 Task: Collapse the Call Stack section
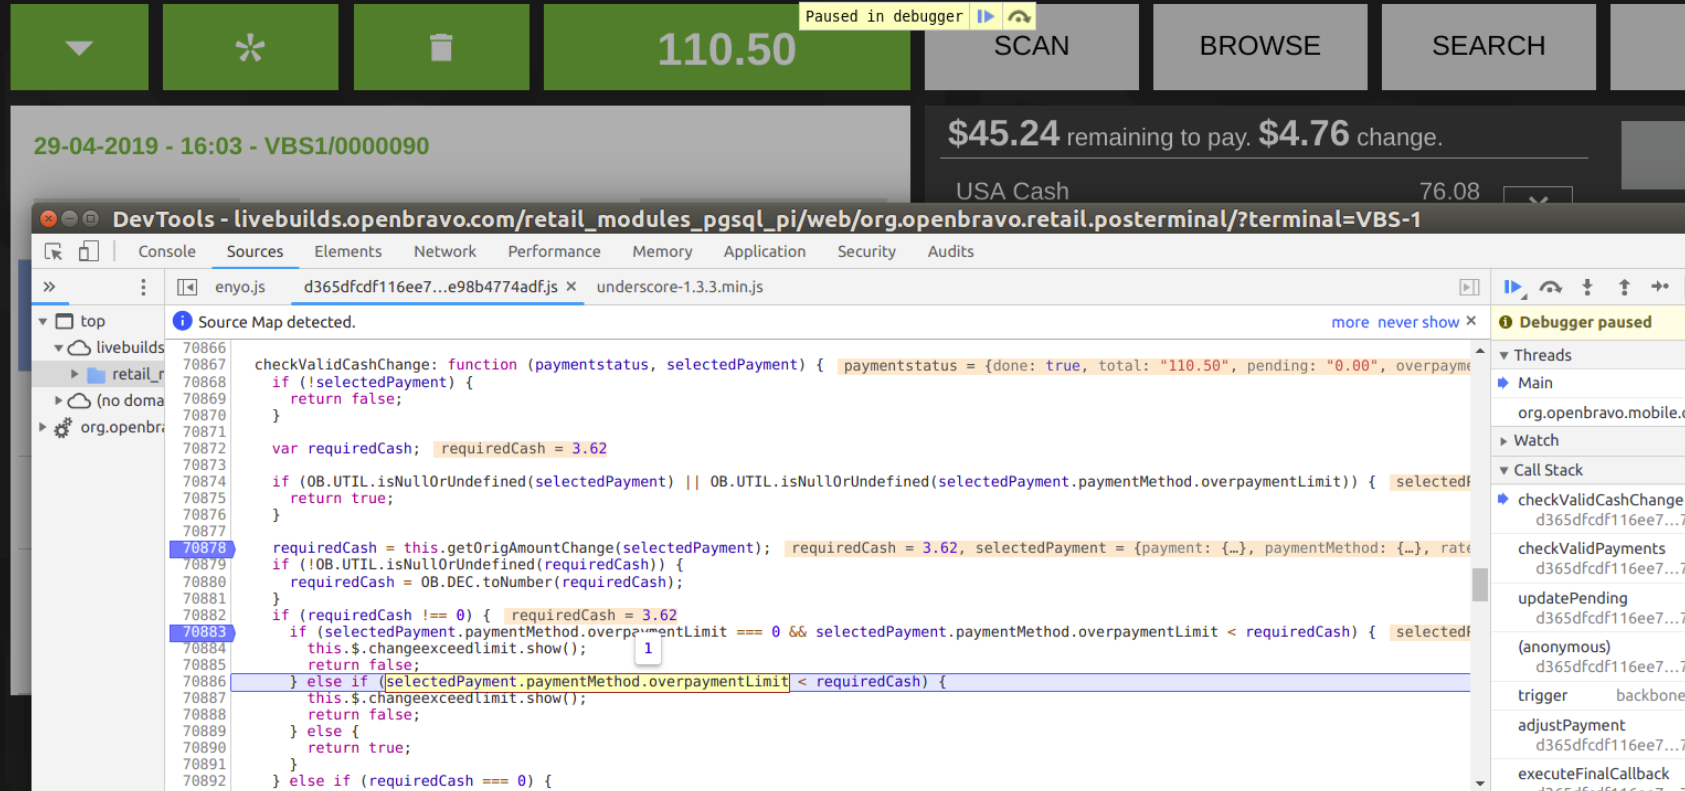pos(1547,470)
